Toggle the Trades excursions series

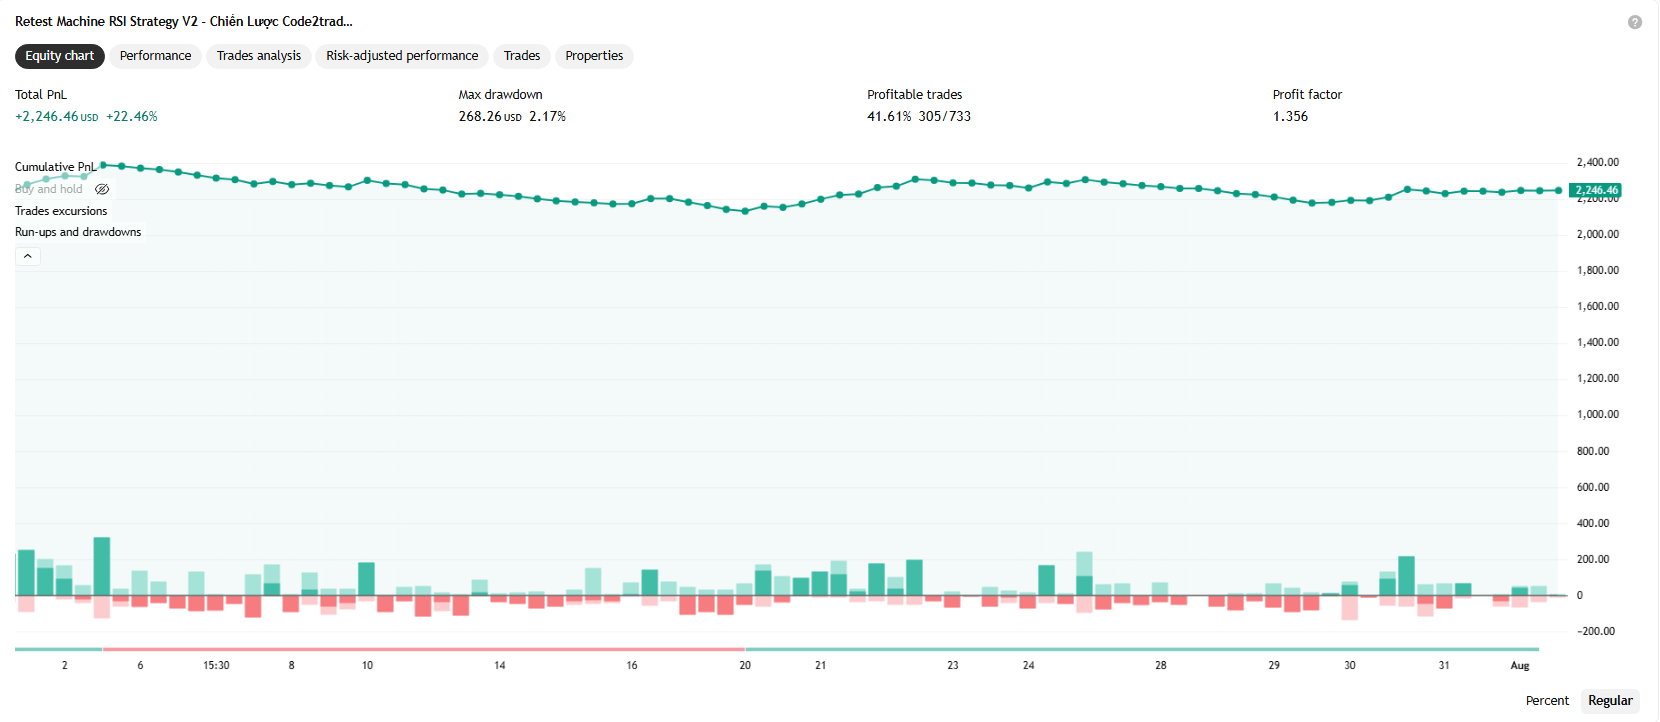pyautogui.click(x=61, y=211)
